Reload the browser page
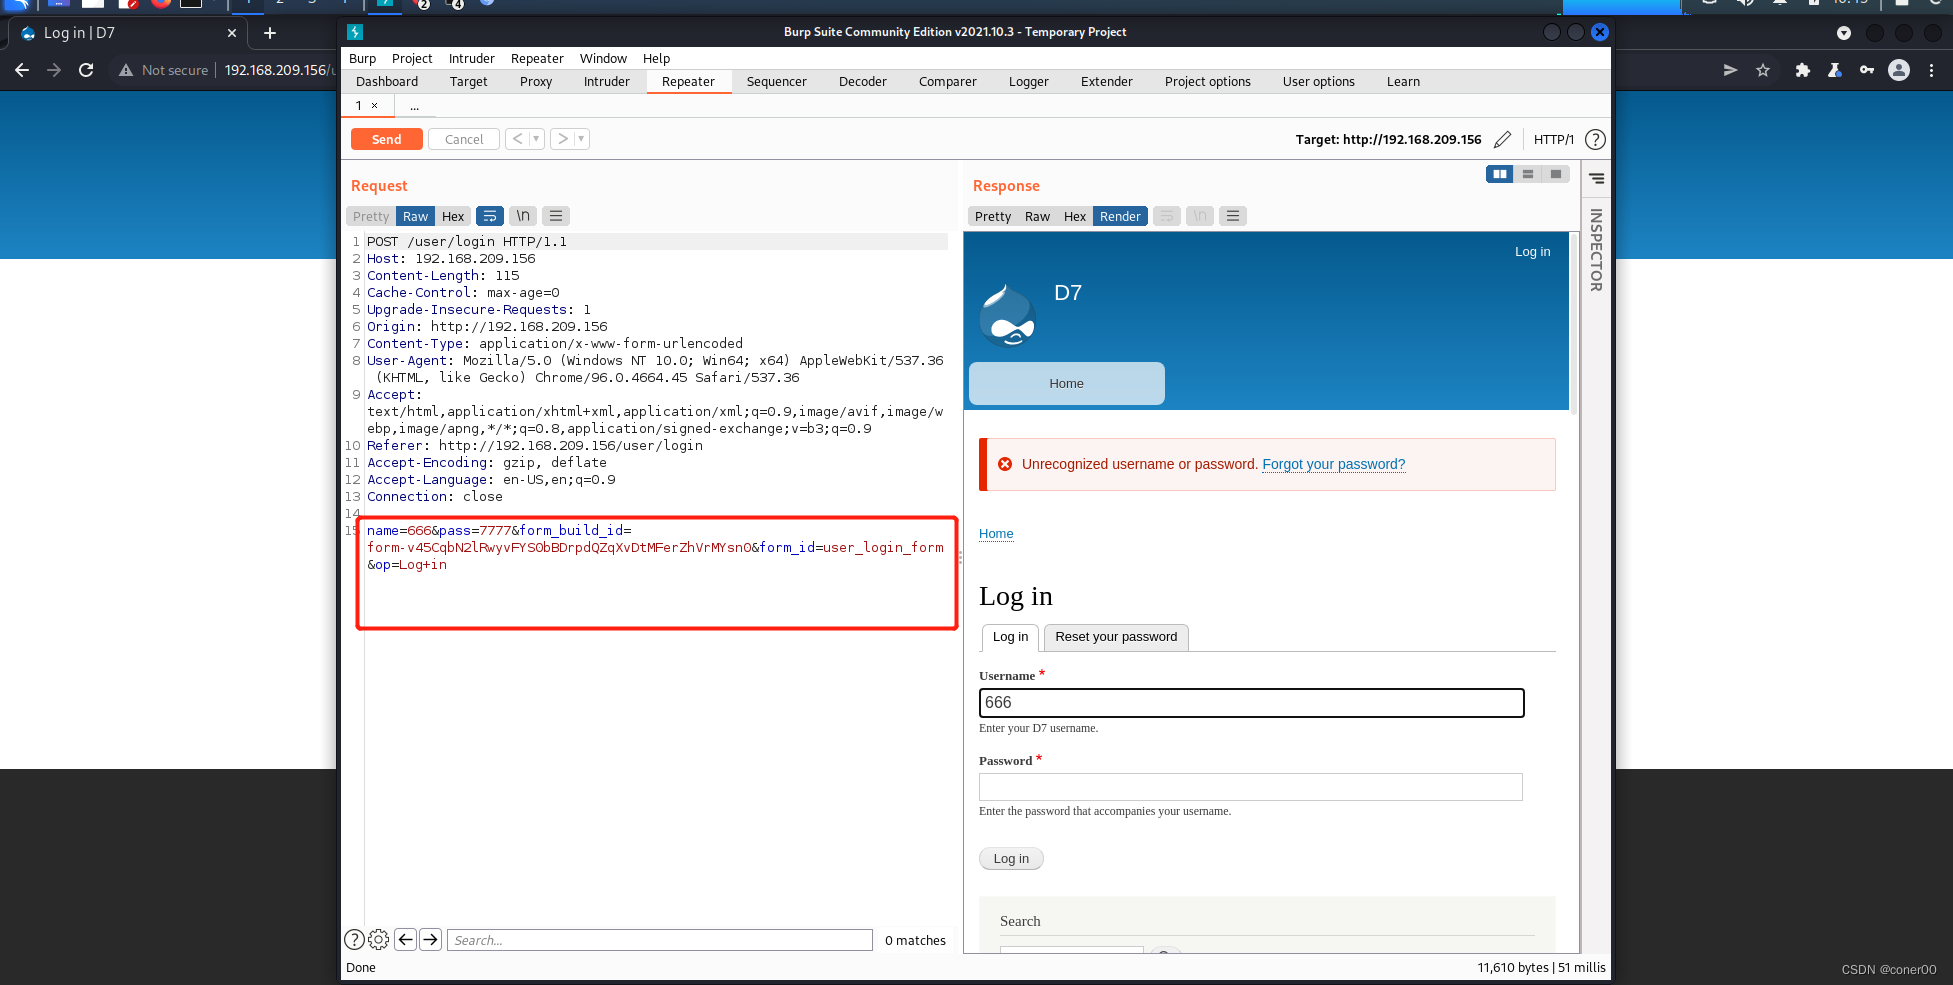 tap(86, 70)
